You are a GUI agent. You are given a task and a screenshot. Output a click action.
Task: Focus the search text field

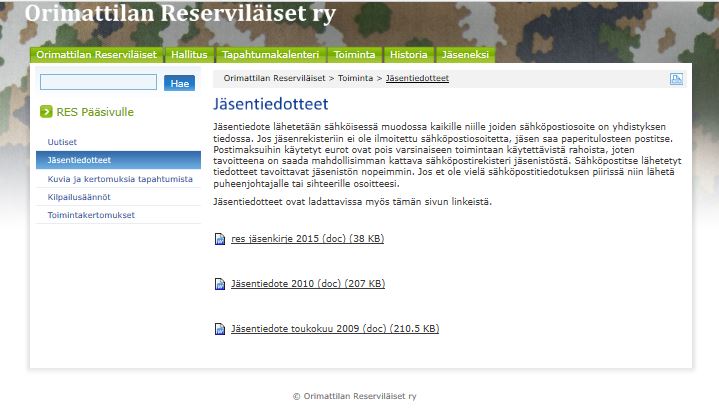[98, 83]
